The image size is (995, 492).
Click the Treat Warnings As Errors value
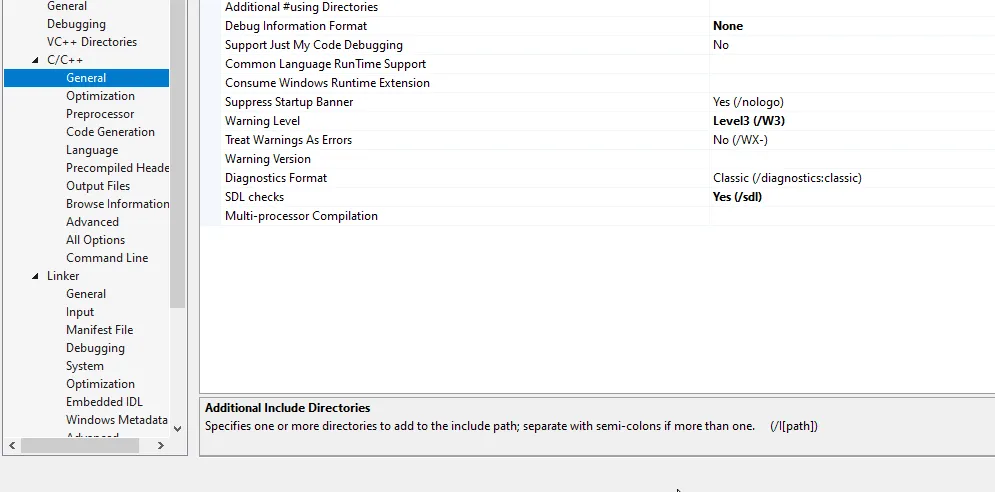[740, 140]
